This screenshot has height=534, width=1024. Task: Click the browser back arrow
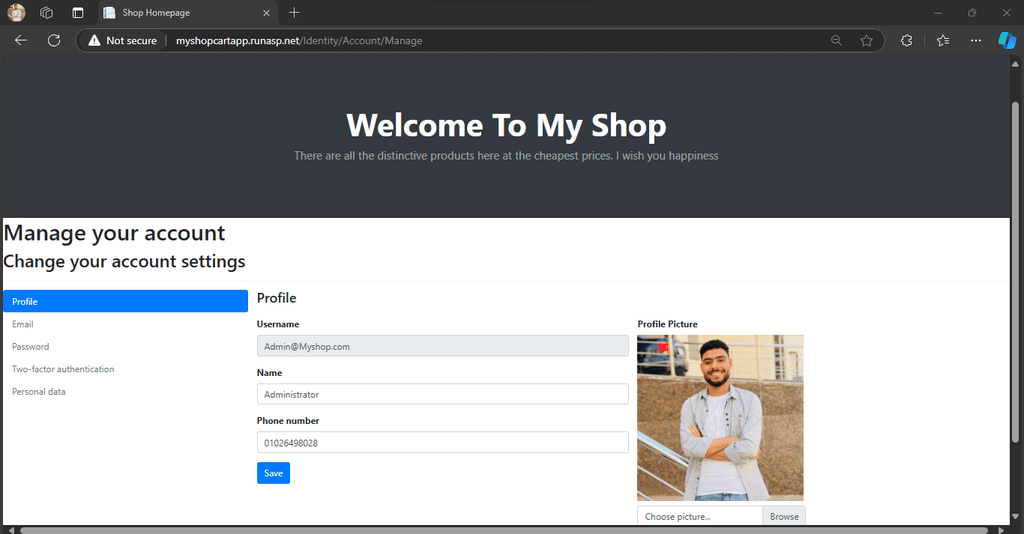[x=21, y=40]
